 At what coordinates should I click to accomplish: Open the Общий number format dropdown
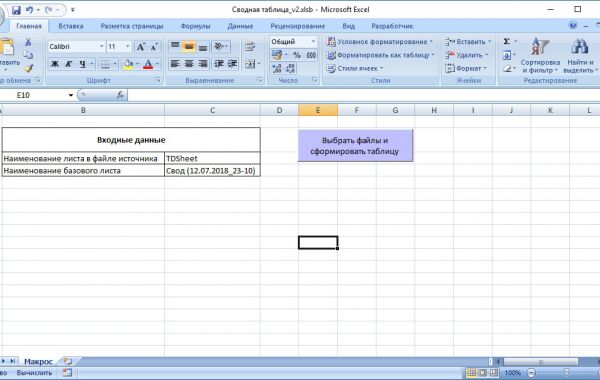pyautogui.click(x=313, y=42)
